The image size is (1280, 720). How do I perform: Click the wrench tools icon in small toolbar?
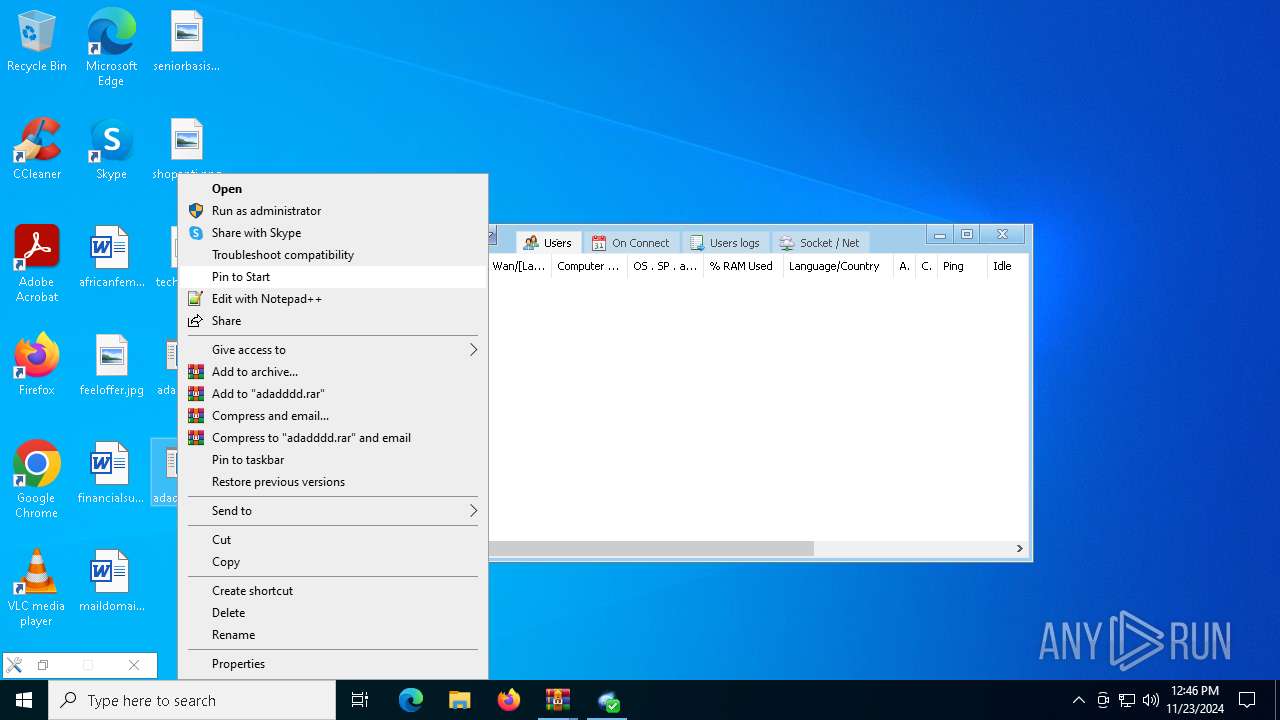(x=14, y=665)
